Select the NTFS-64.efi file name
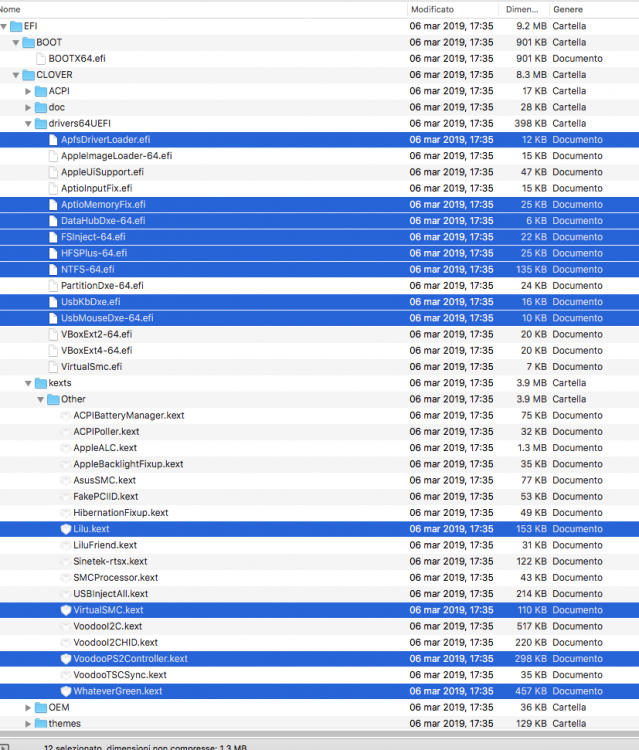The width and height of the screenshot is (639, 750). [88, 270]
